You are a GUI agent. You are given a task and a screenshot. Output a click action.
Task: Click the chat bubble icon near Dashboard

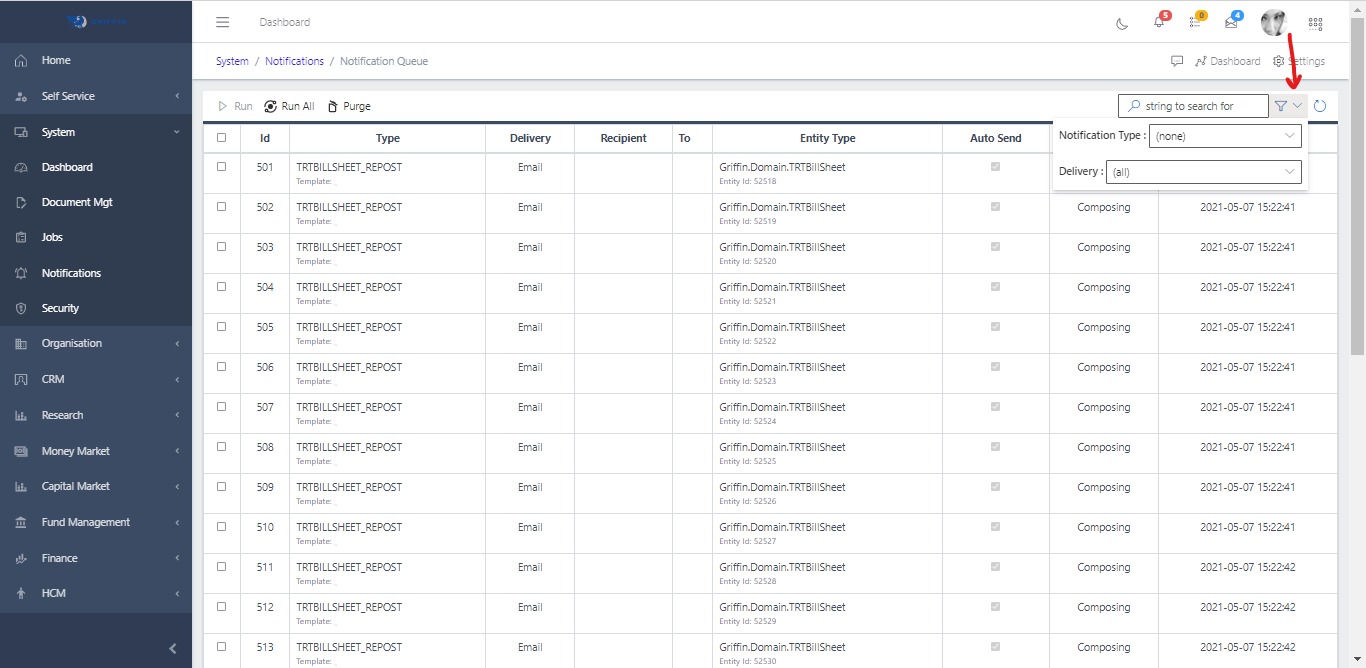(x=1177, y=61)
